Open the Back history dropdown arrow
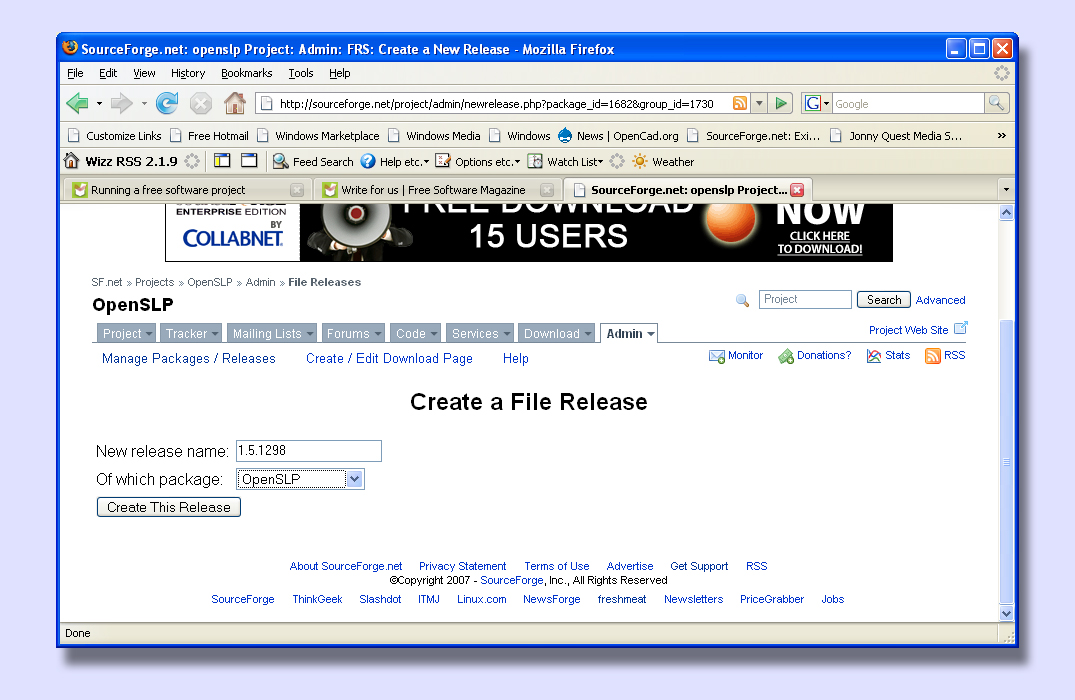This screenshot has height=700, width=1075. click(x=99, y=104)
